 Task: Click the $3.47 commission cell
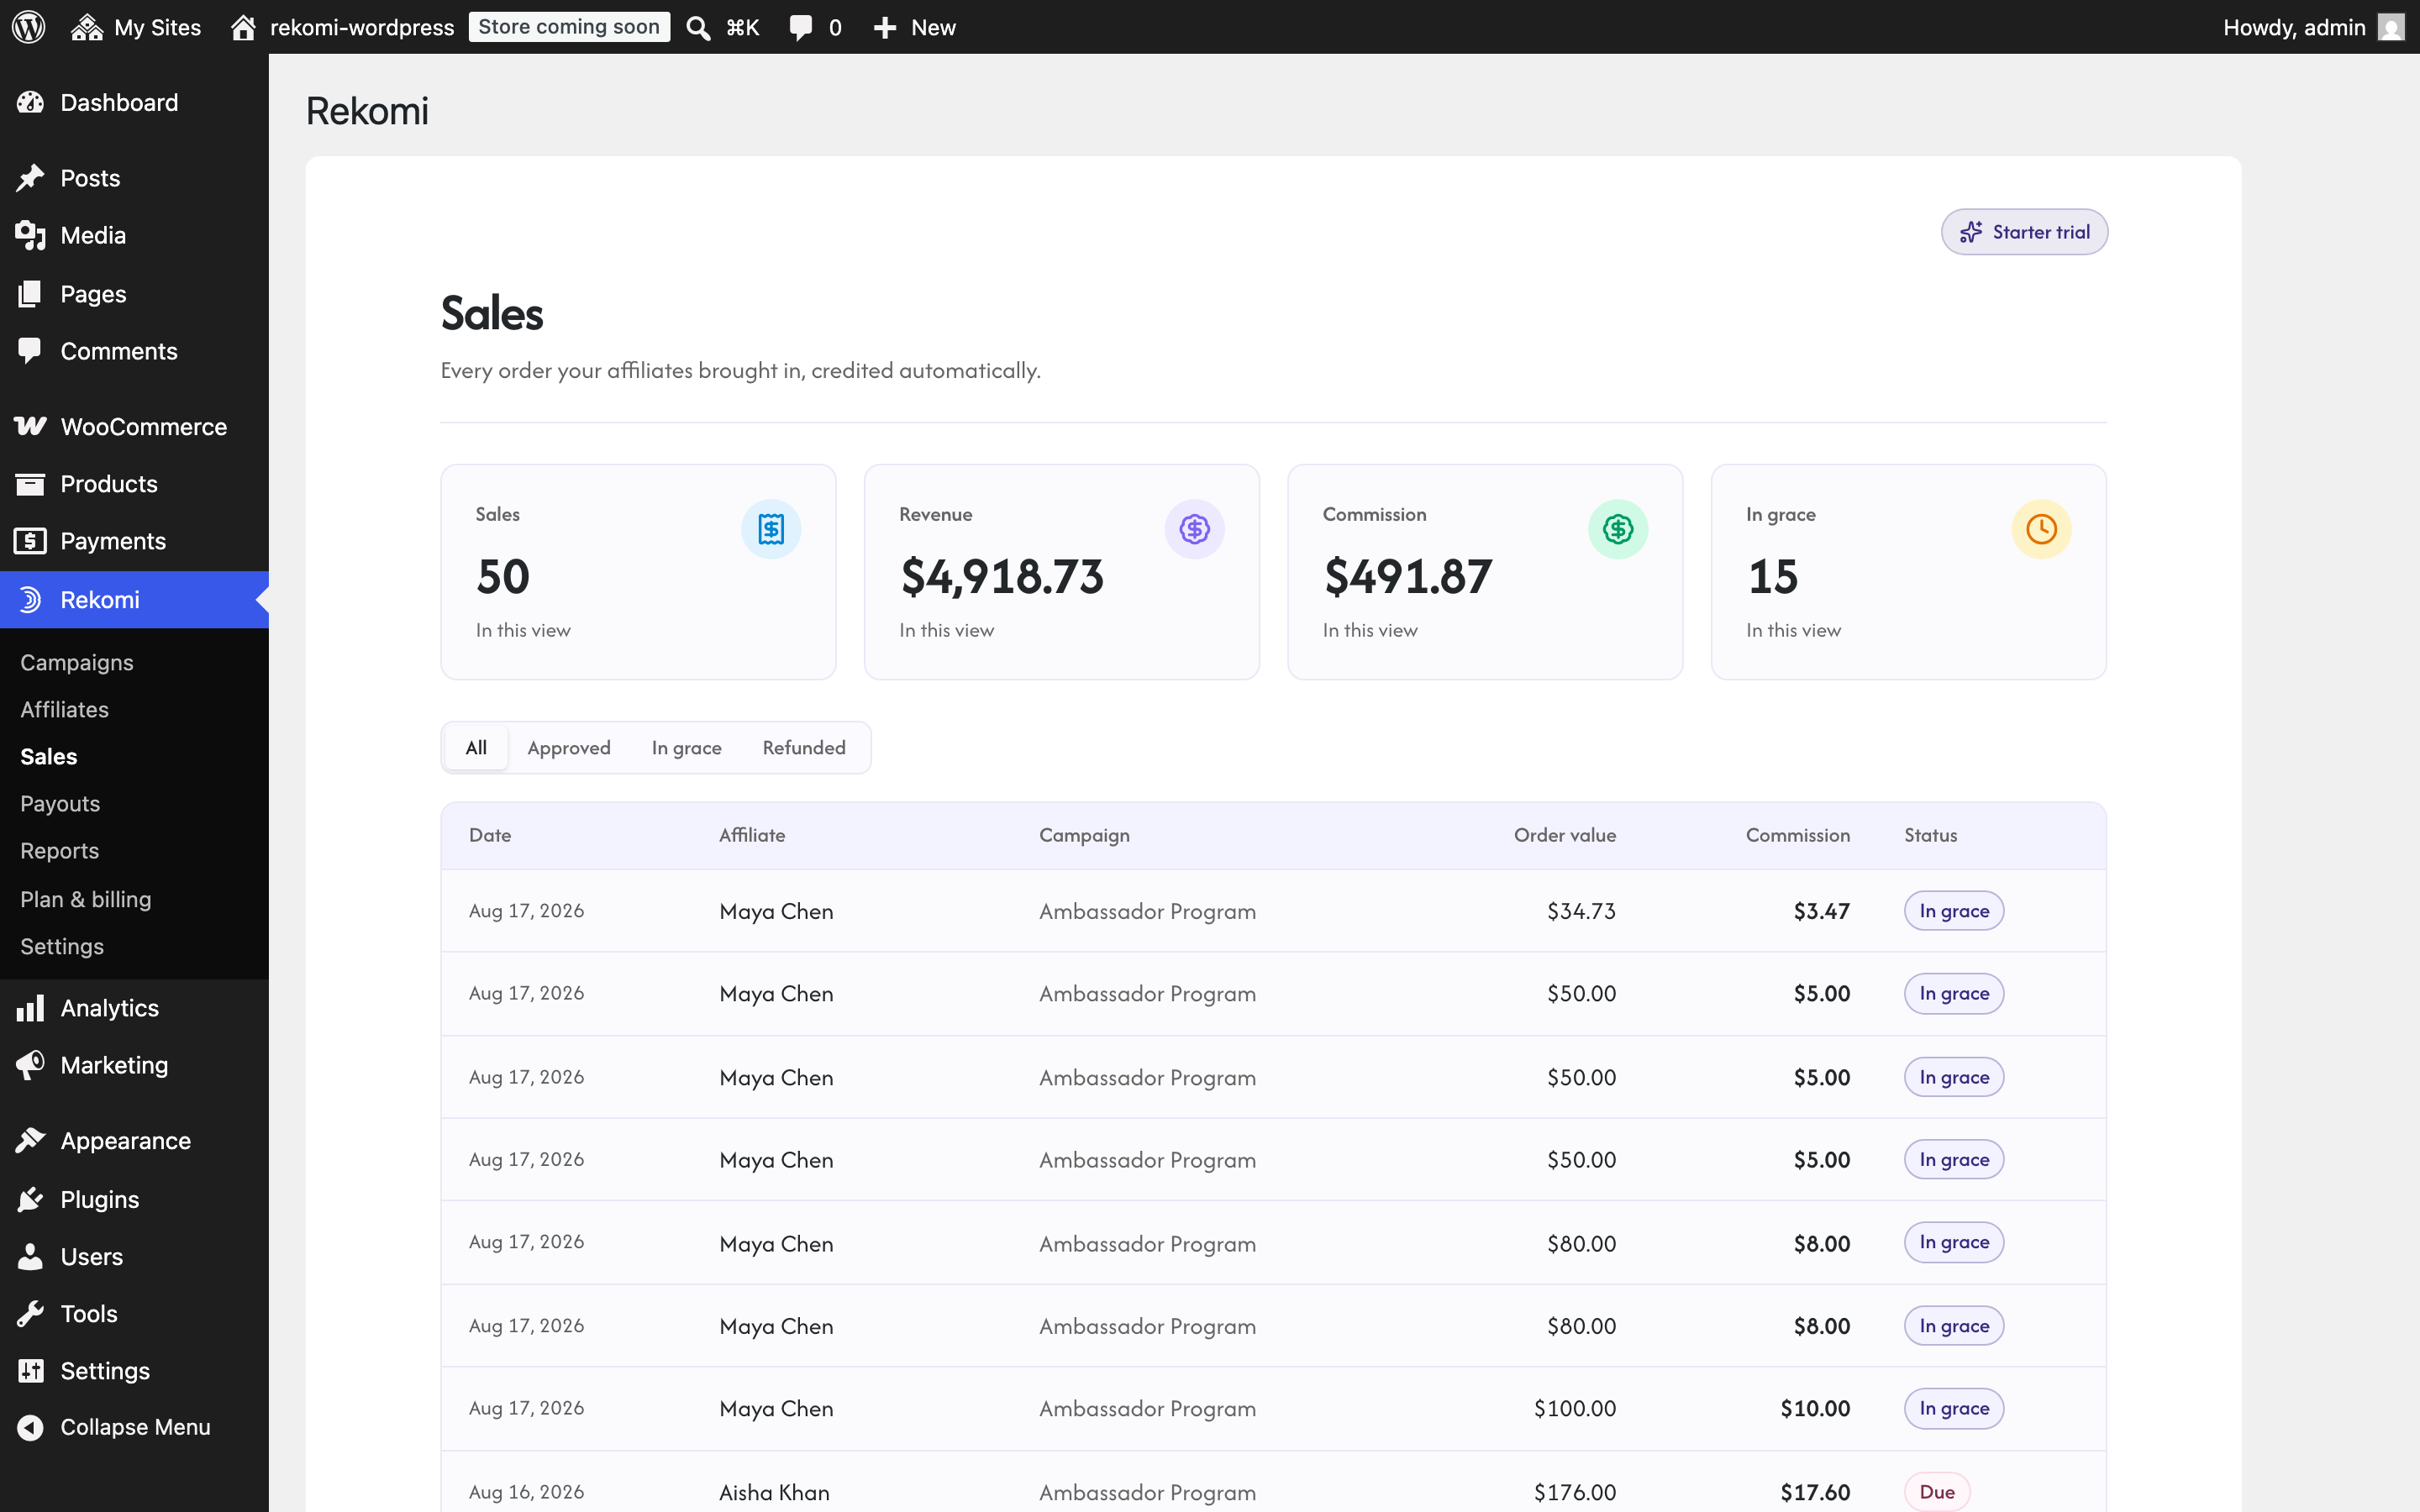pyautogui.click(x=1822, y=911)
